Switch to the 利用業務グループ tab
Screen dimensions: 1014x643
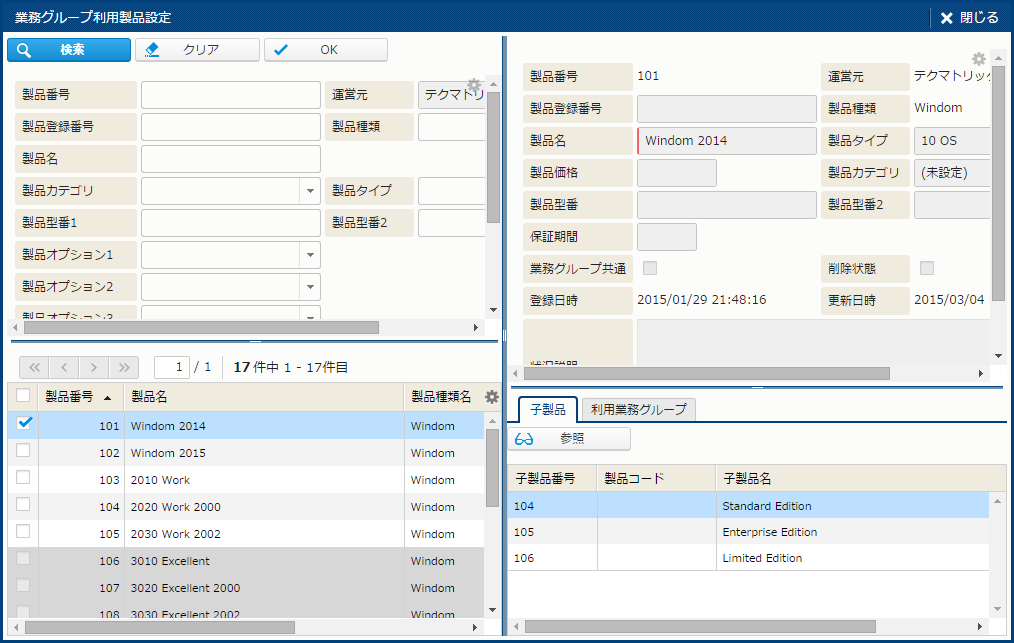click(638, 409)
